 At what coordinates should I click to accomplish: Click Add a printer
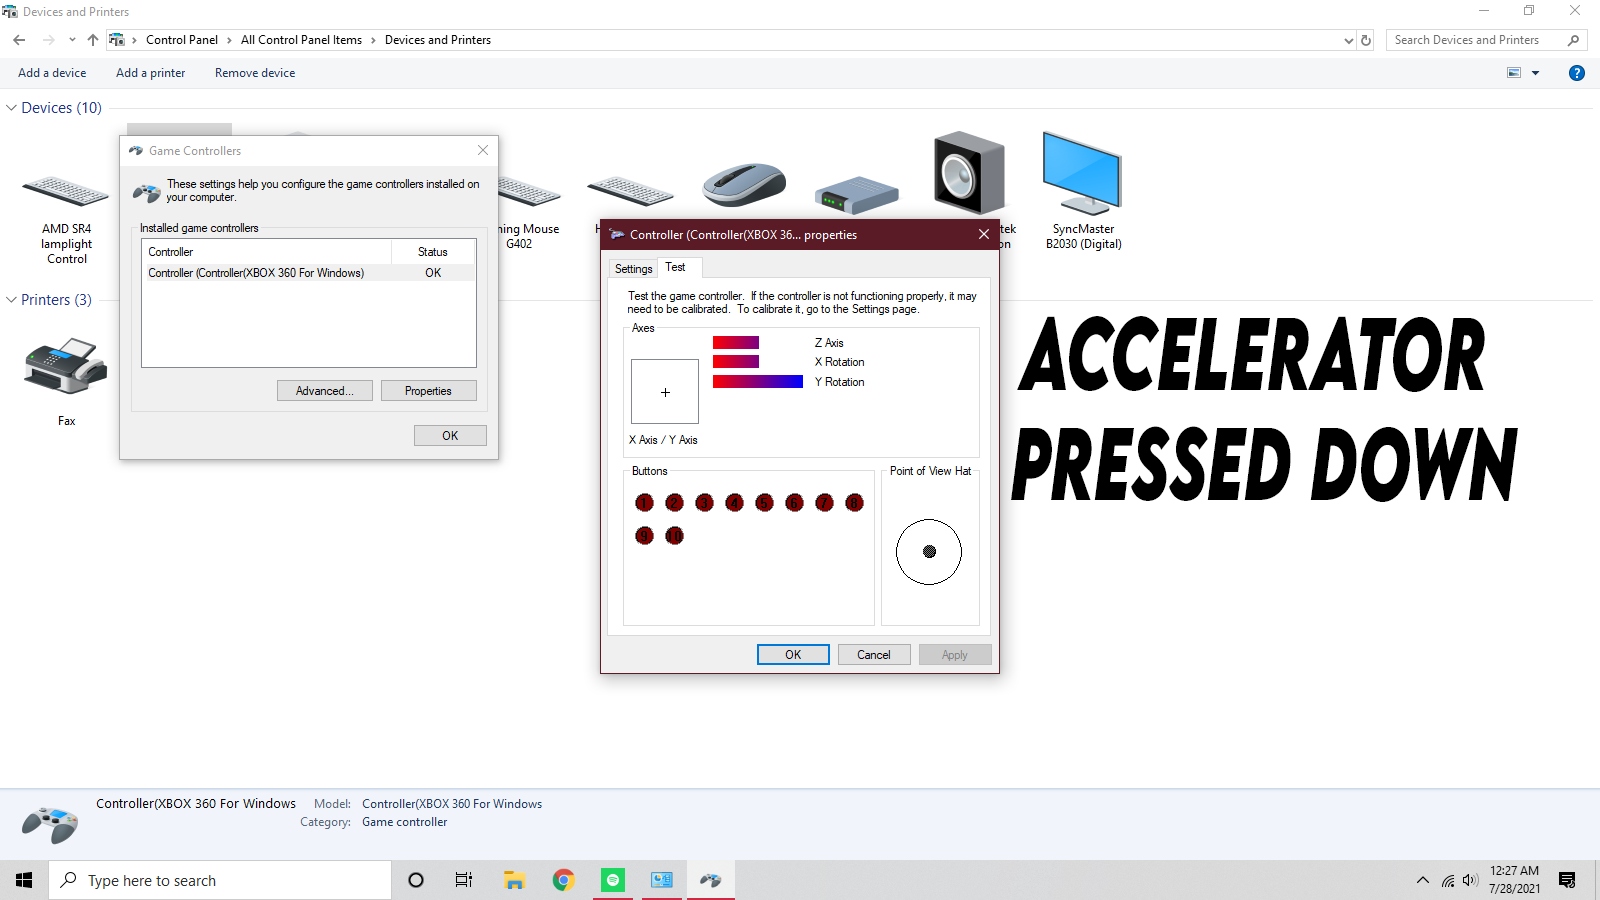click(150, 73)
